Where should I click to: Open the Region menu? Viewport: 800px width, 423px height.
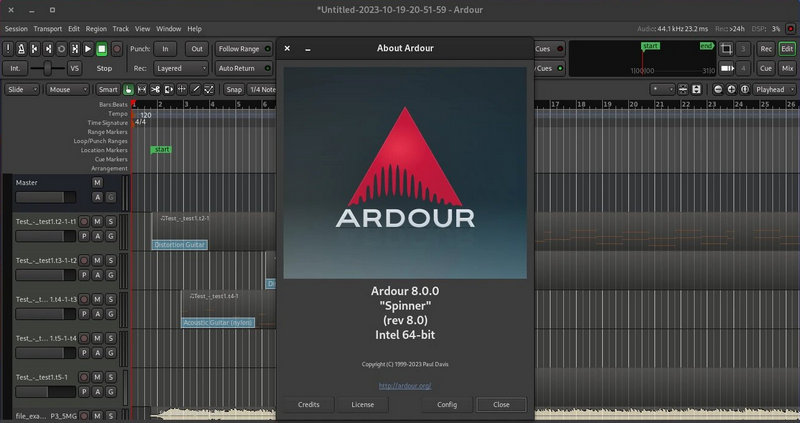[x=96, y=29]
